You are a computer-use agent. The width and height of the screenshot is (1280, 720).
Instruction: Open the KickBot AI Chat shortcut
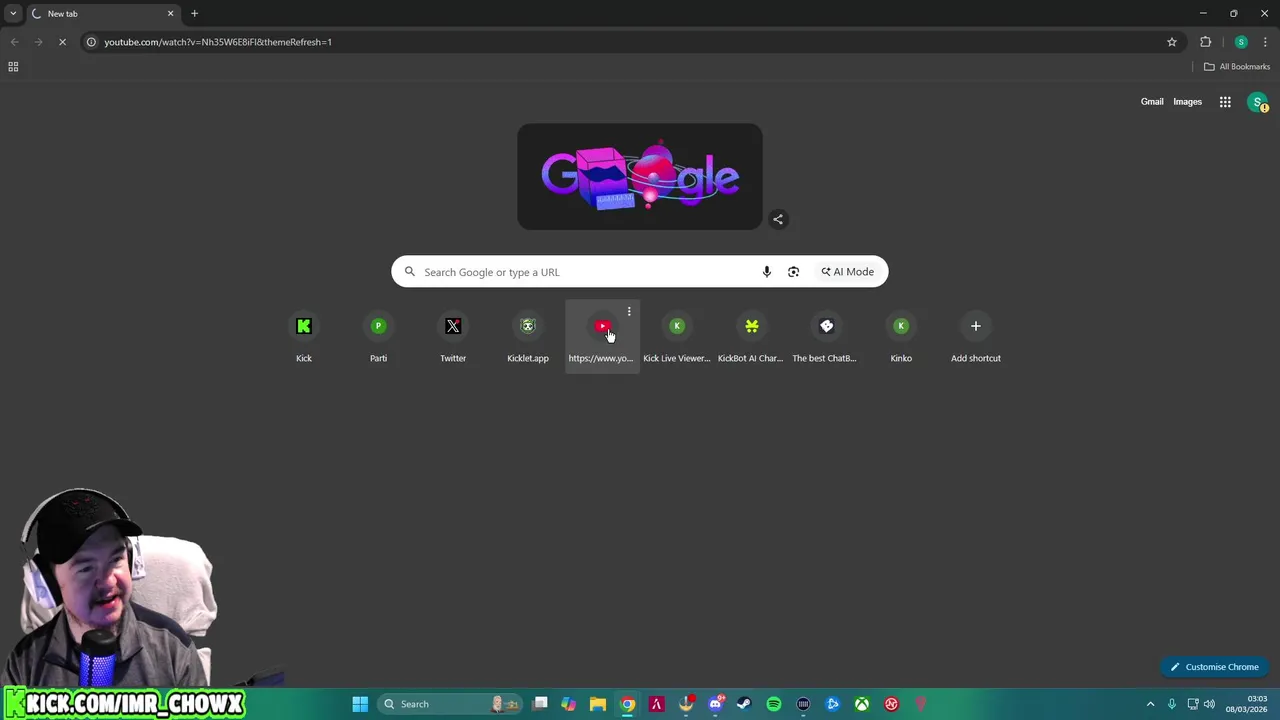point(752,336)
